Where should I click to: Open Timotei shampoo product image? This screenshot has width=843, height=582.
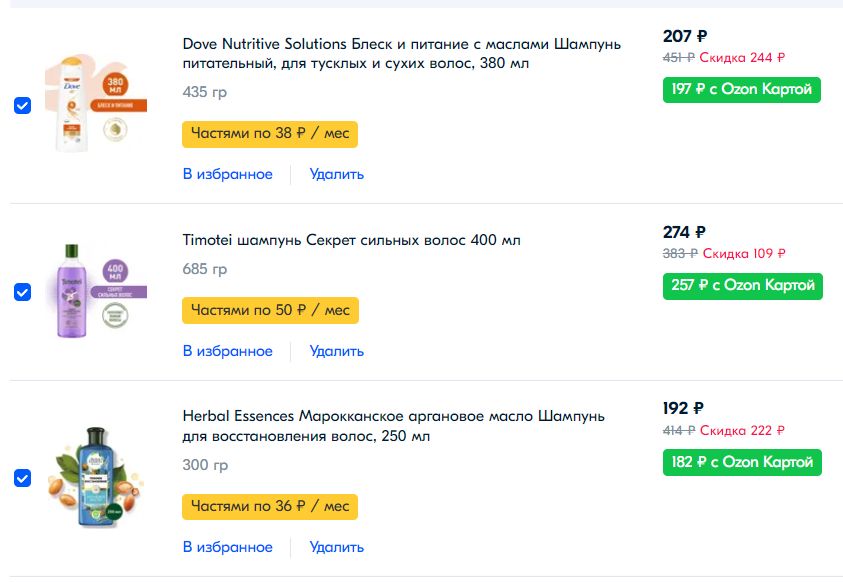[x=94, y=290]
